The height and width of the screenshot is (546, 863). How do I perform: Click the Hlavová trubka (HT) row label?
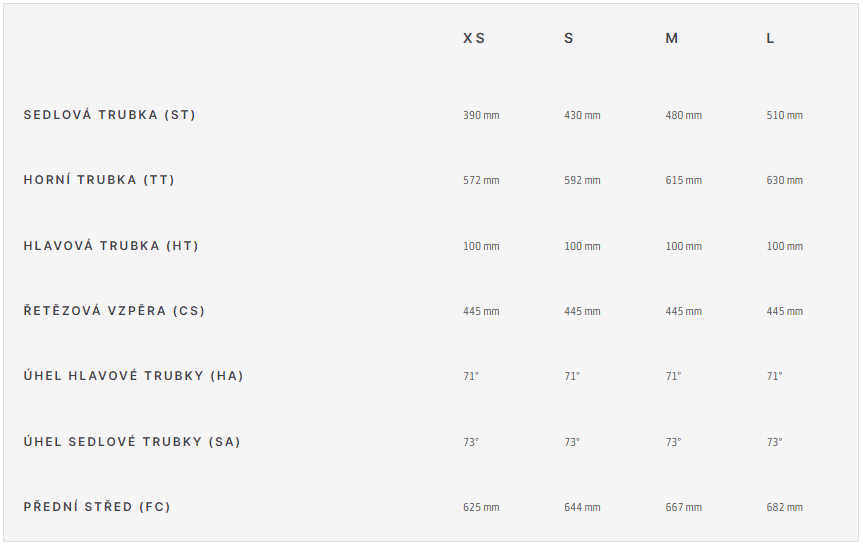(x=111, y=245)
